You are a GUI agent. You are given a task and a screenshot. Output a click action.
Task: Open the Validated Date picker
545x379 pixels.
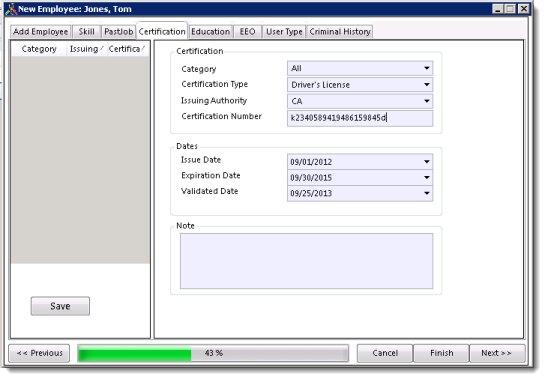coord(360,193)
